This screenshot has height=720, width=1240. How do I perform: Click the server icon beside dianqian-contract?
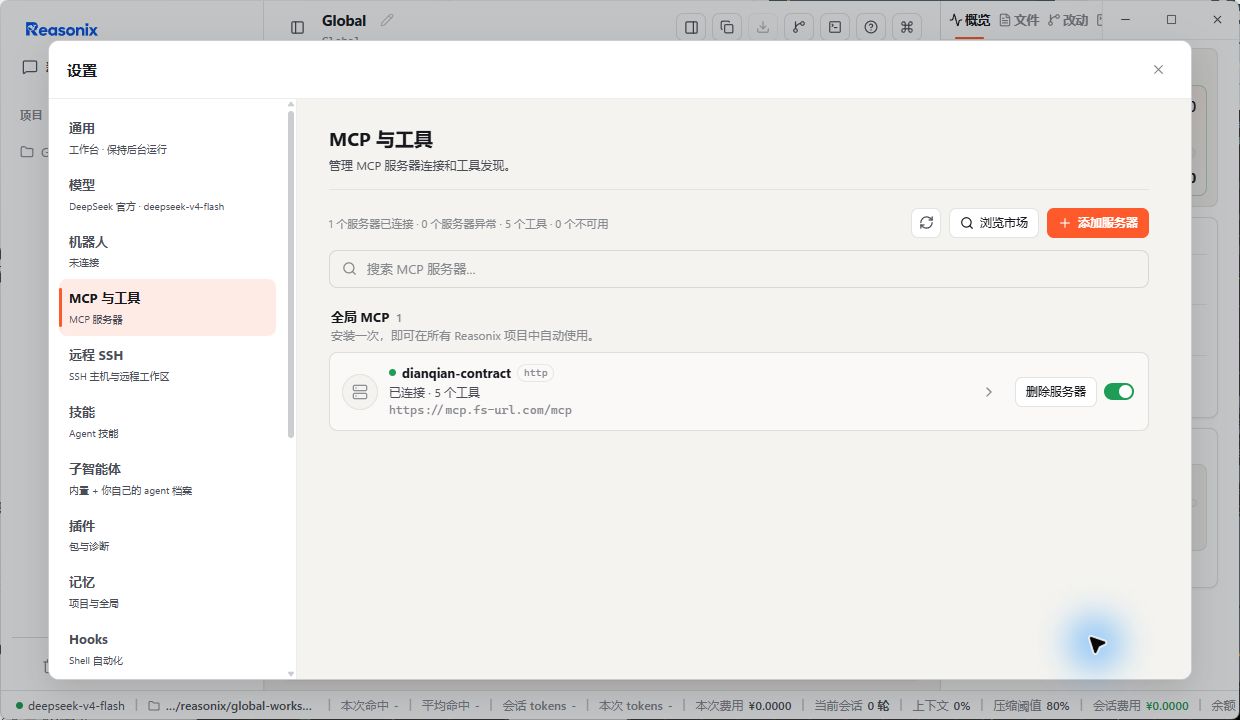pos(360,392)
